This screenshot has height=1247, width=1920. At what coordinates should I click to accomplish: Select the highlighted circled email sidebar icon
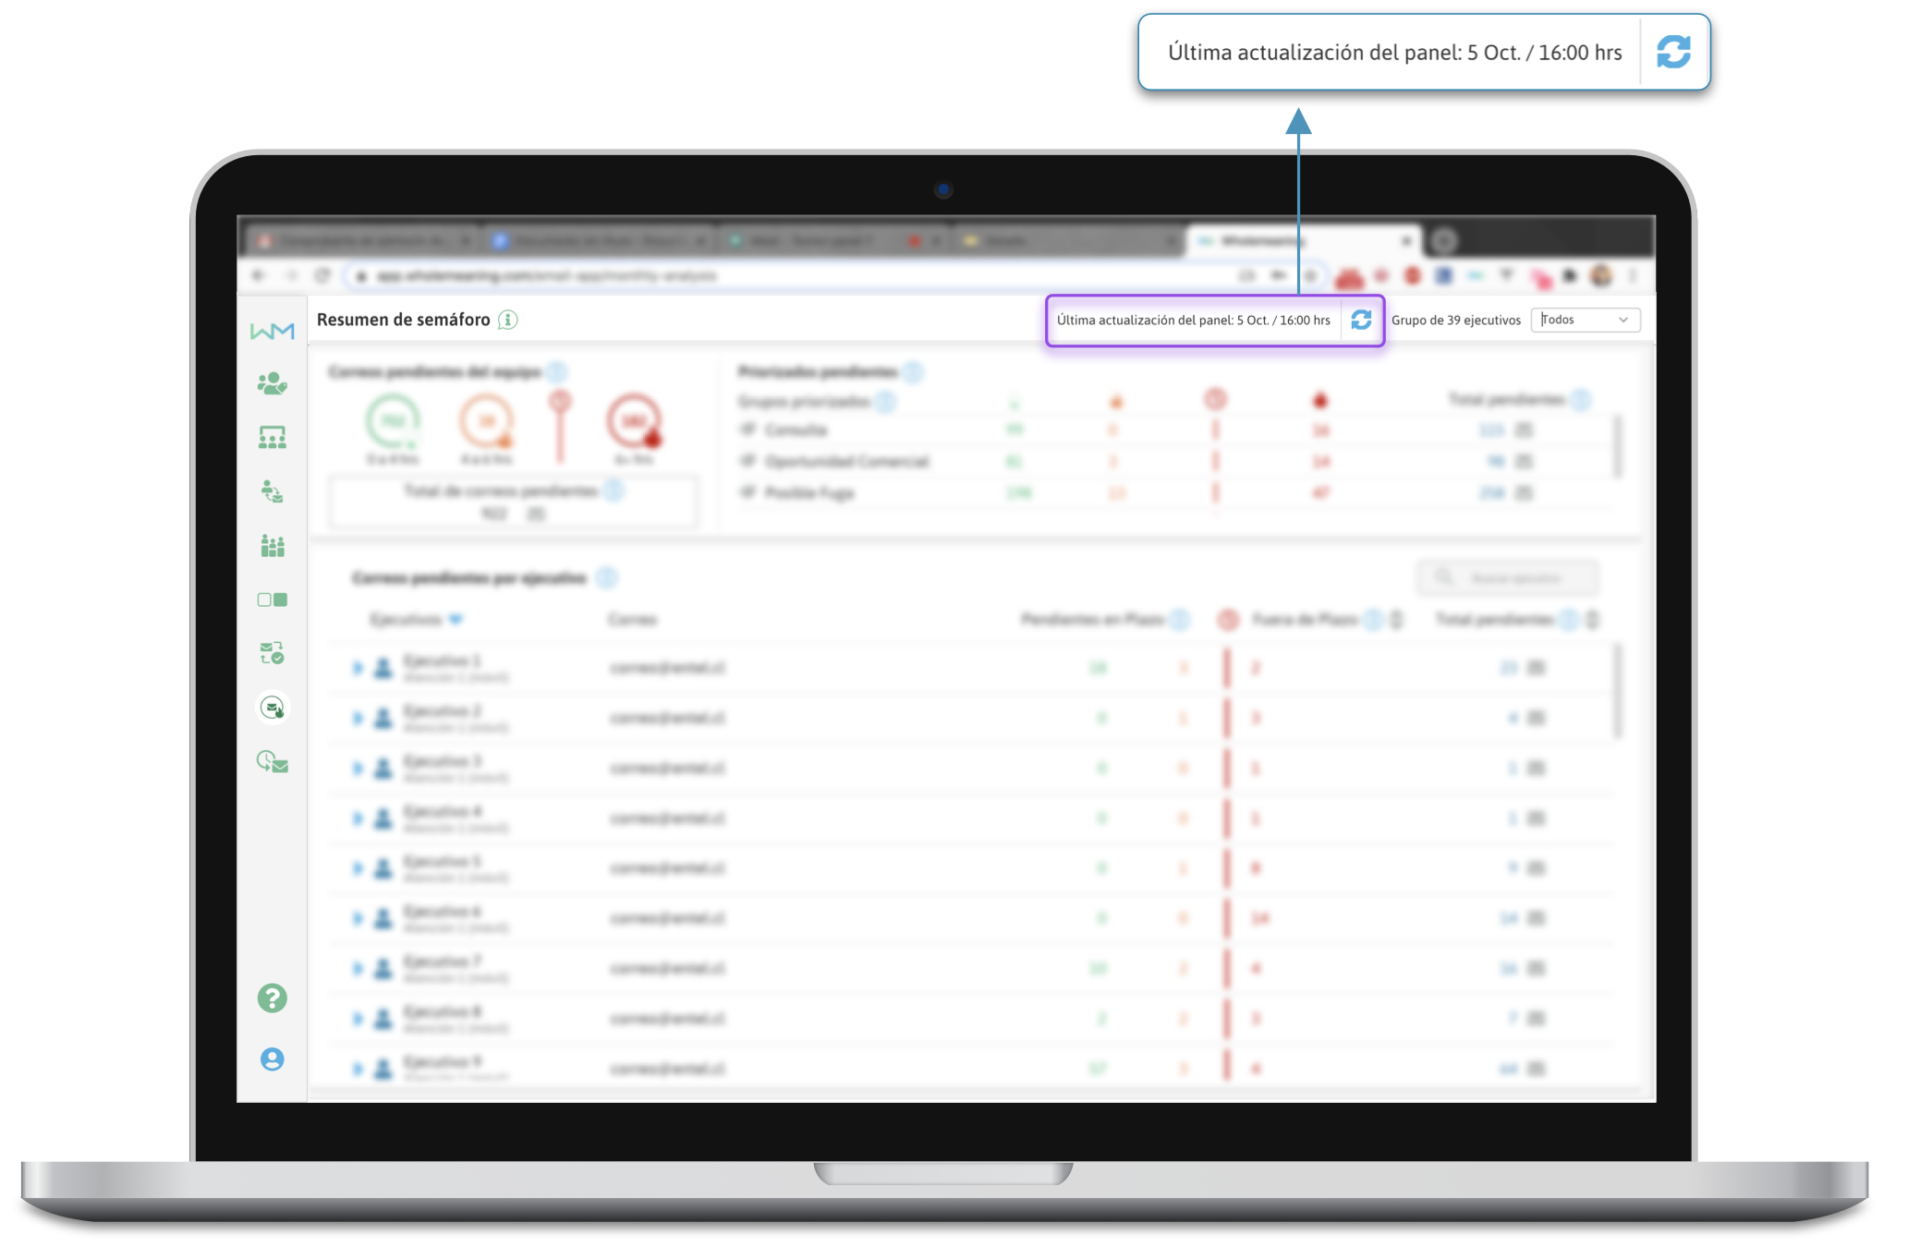[x=272, y=708]
